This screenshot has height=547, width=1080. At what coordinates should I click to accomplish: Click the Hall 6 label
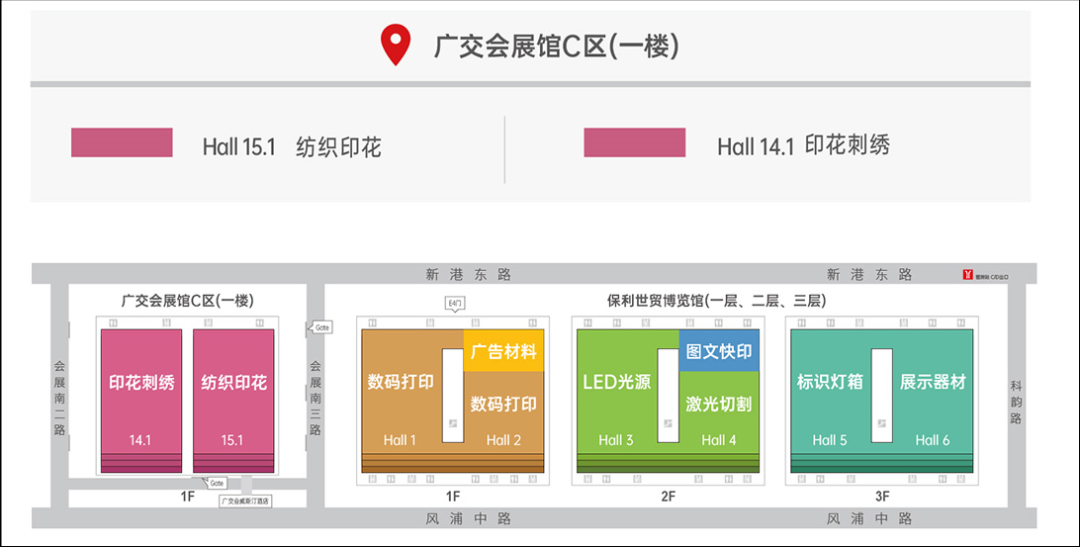click(933, 440)
